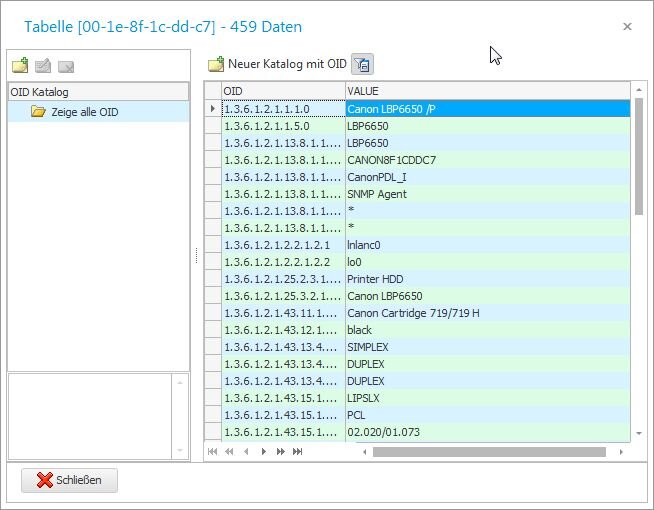The image size is (654, 510).
Task: Click the horizontal scrollbar right arrow
Action: click(621, 452)
